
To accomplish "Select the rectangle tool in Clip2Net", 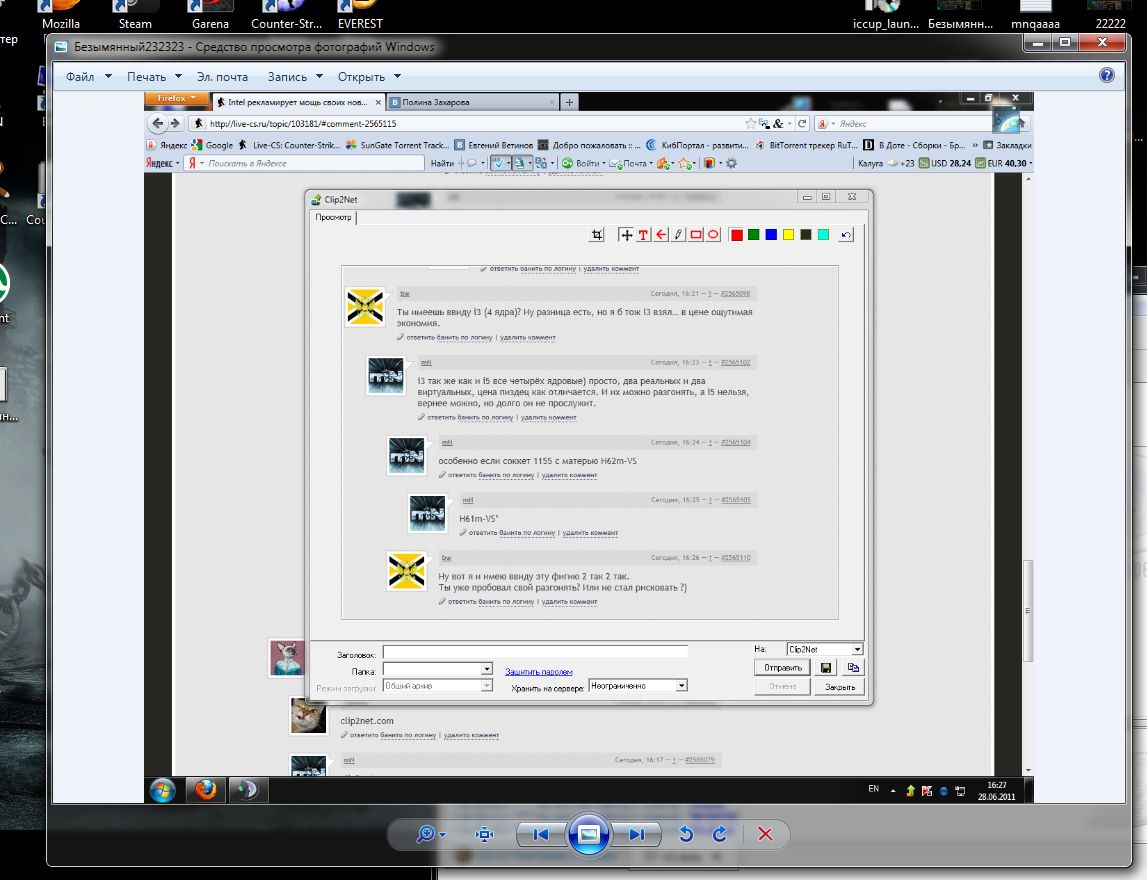I will coord(696,235).
